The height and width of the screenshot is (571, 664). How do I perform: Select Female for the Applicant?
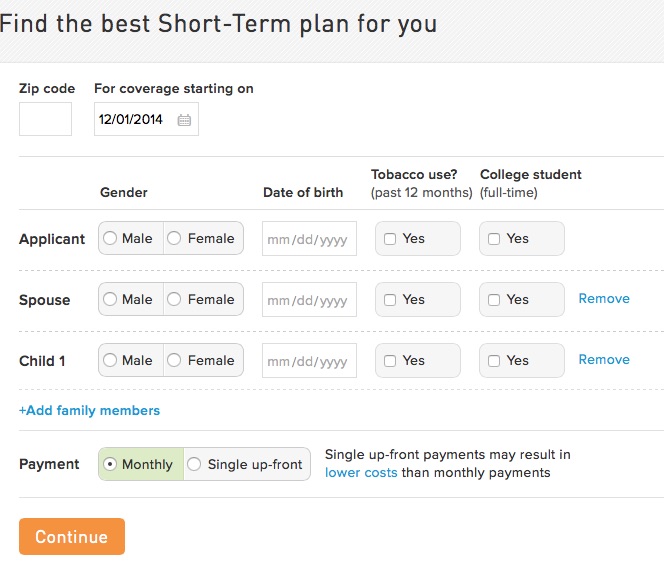(x=175, y=239)
